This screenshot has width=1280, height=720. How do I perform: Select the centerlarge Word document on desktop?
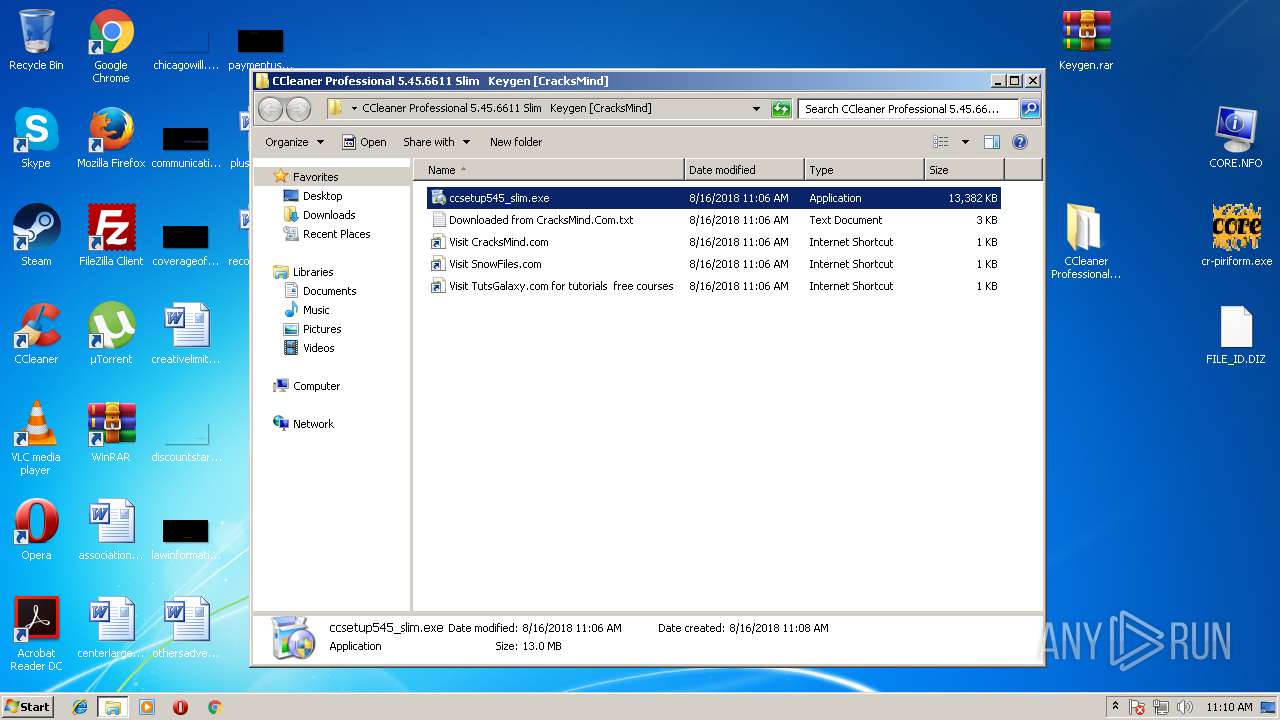(111, 628)
